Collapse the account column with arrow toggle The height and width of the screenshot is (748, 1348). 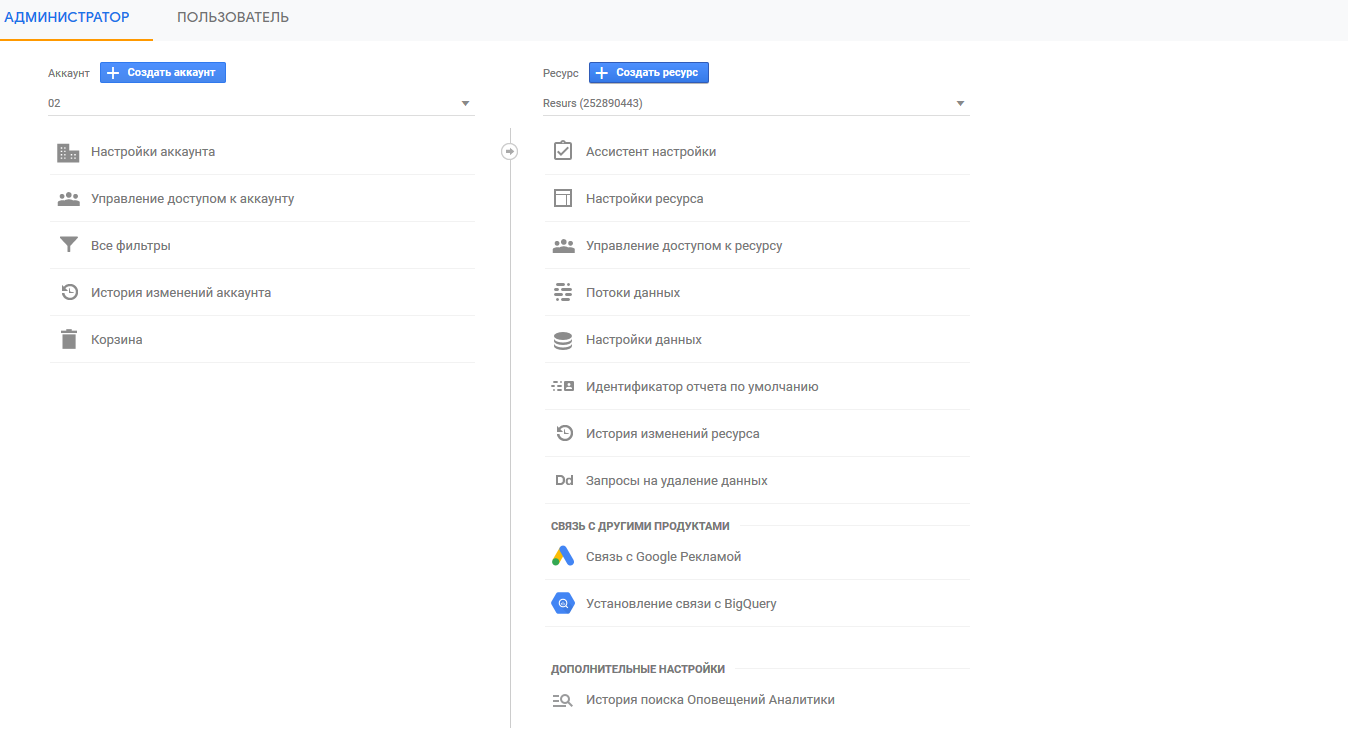click(510, 151)
